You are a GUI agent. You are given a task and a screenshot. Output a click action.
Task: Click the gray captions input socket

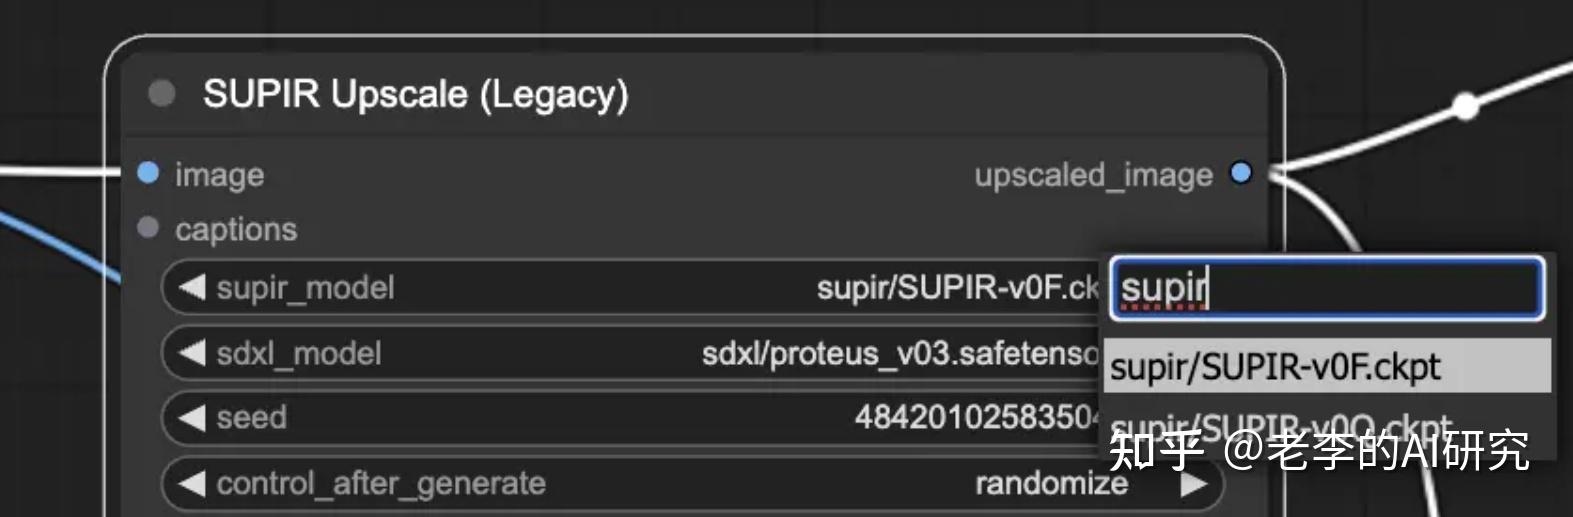tap(148, 228)
